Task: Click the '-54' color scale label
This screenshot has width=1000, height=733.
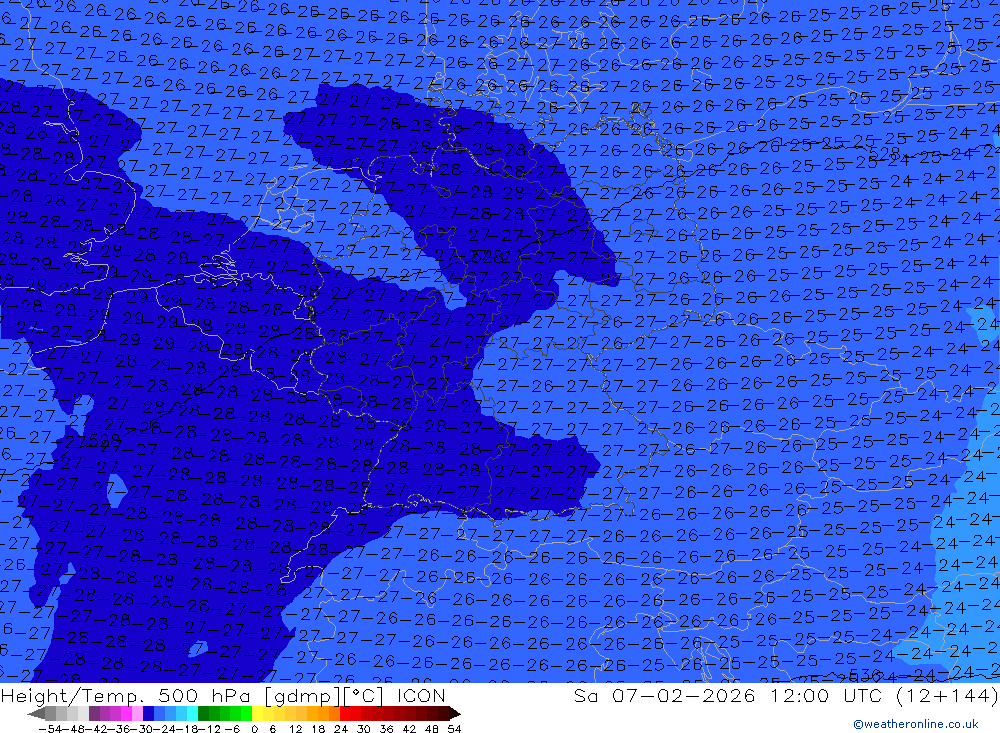Action: (x=50, y=729)
